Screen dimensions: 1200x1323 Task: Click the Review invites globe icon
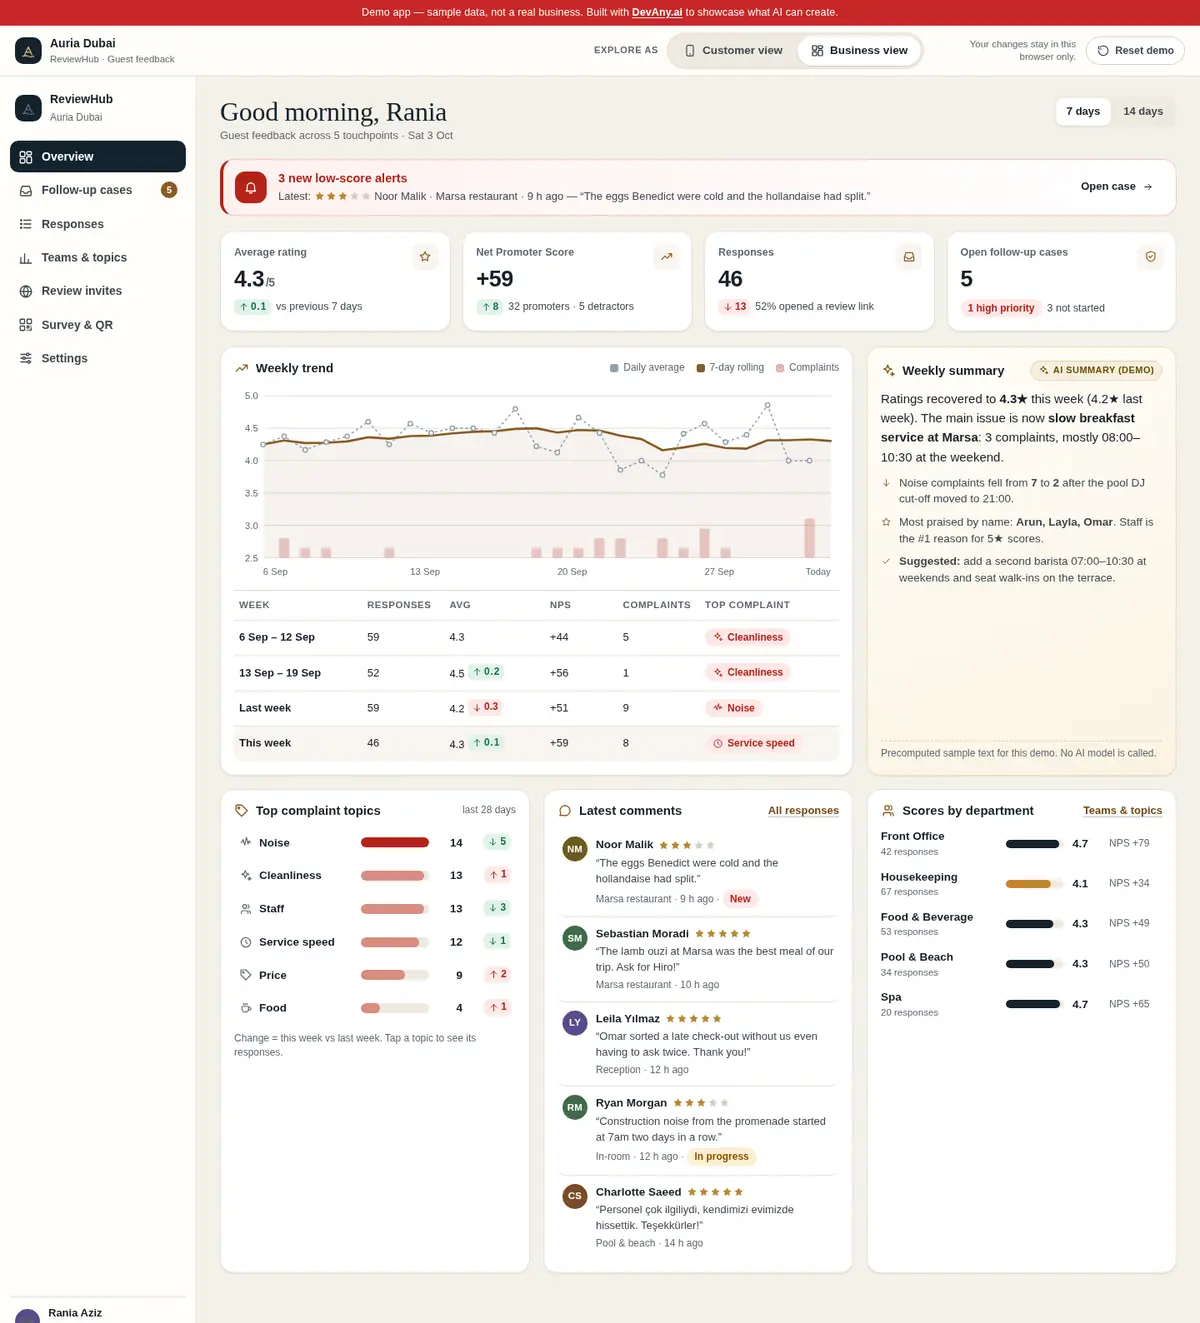click(x=26, y=291)
